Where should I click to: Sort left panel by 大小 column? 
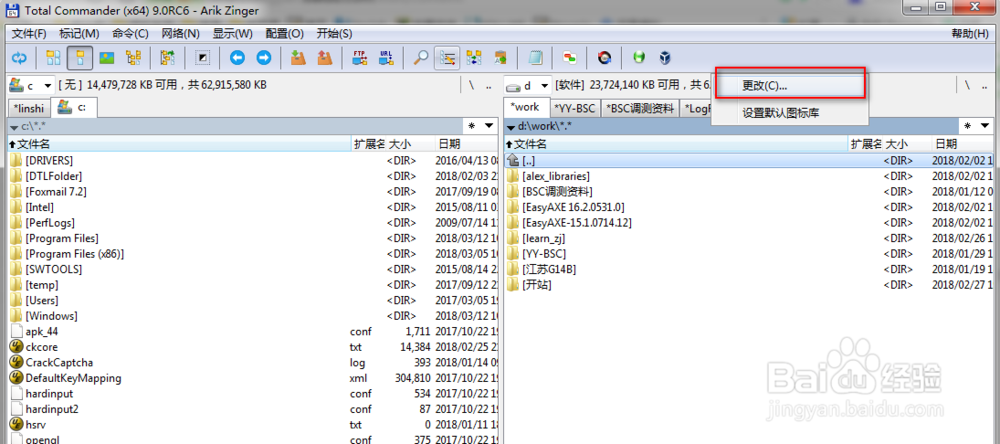pyautogui.click(x=410, y=145)
